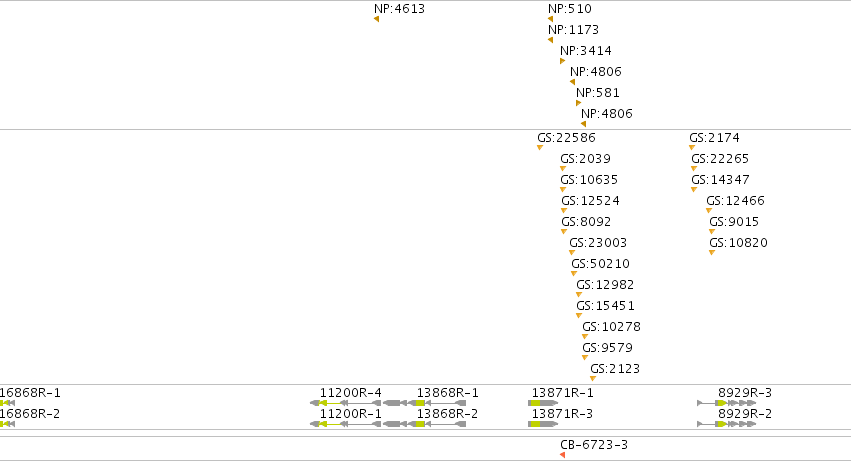Click the 8929R-2 transcript label
851x461 pixels.
(745, 414)
